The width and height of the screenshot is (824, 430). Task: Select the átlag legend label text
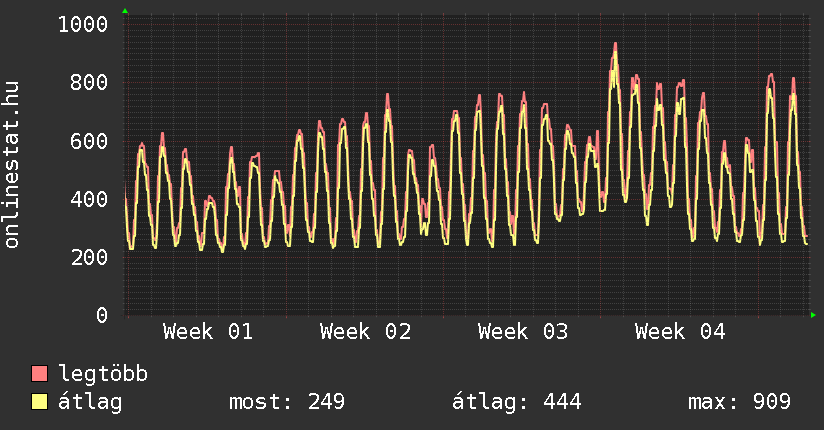90,402
